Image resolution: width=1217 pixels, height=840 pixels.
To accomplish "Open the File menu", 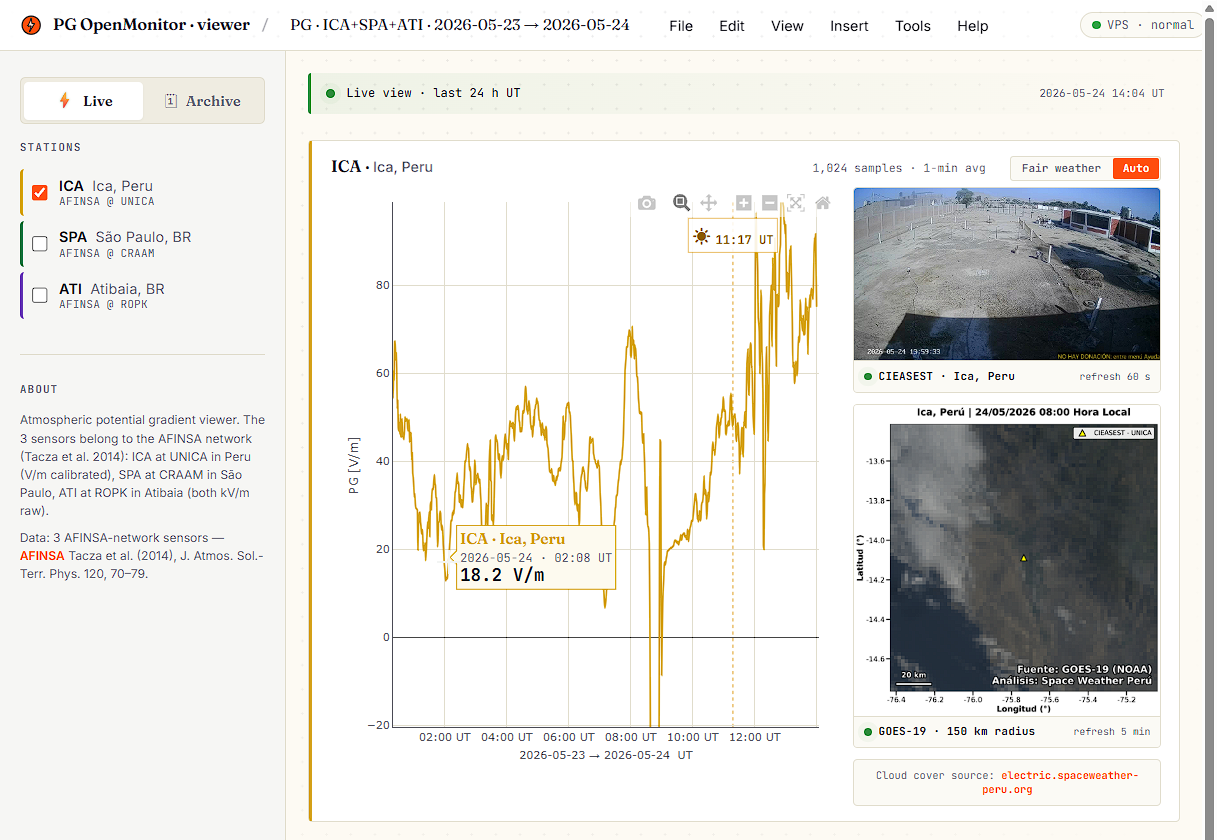I will [x=681, y=26].
